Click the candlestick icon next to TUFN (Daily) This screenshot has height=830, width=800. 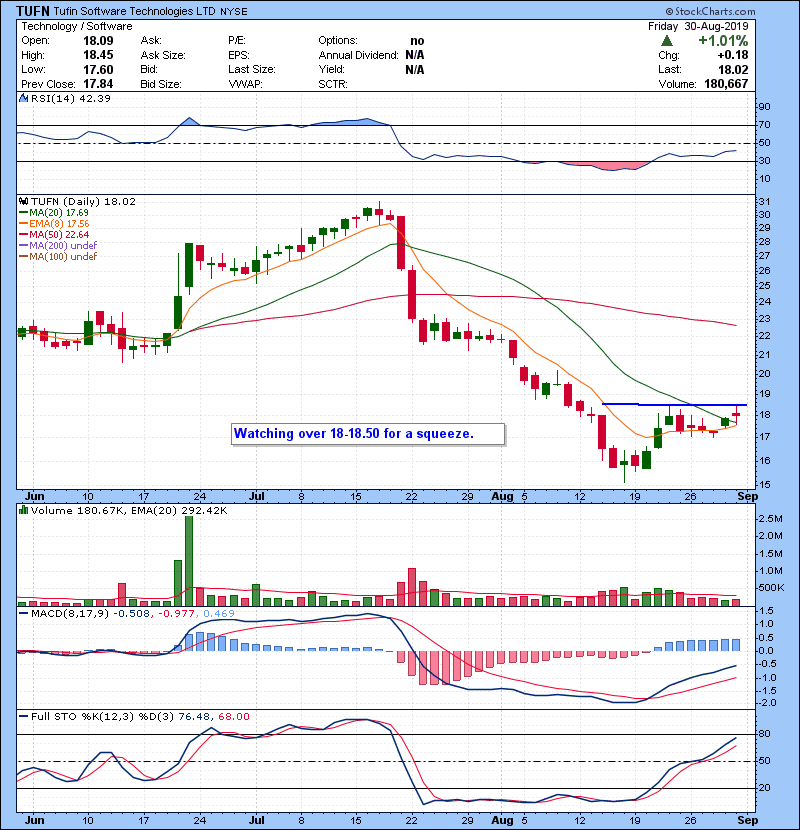tap(23, 202)
